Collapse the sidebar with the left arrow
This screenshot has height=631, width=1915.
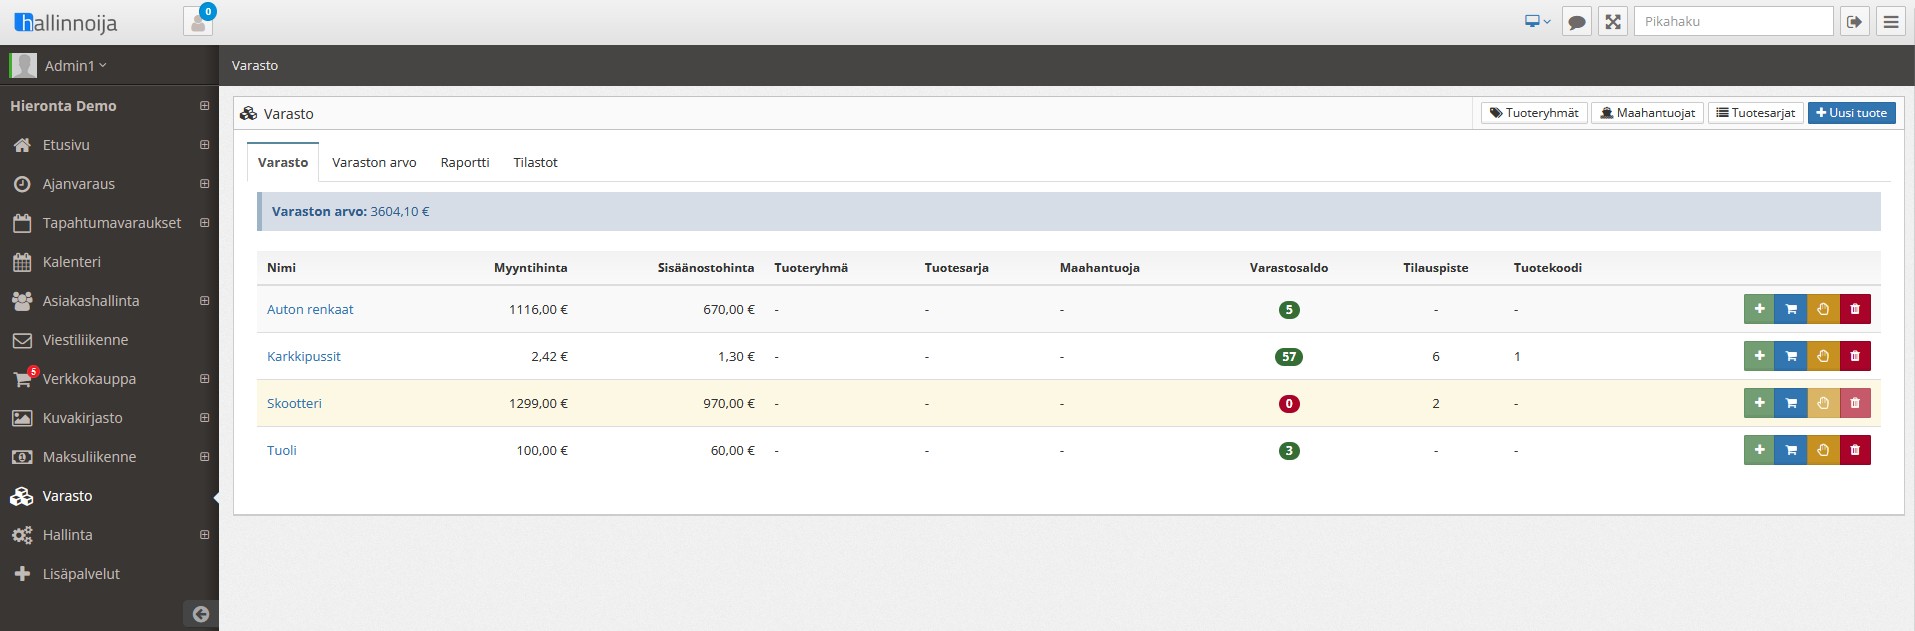(200, 614)
